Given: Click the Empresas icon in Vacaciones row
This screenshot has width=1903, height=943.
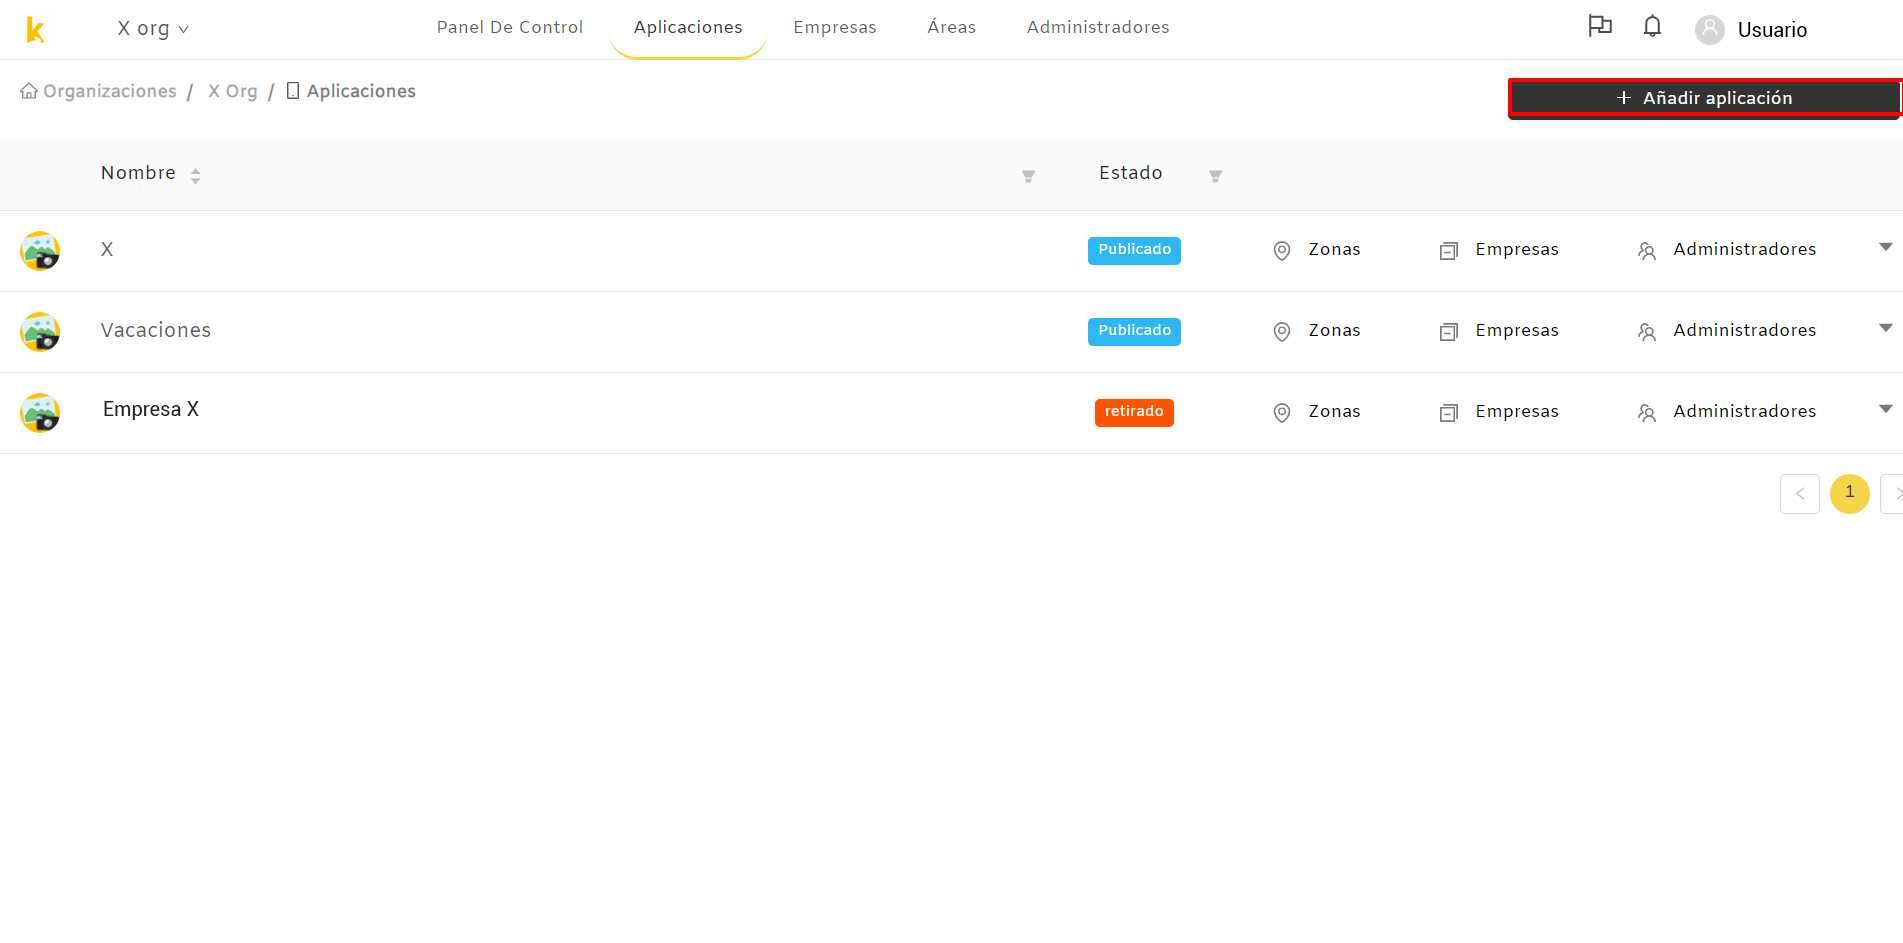Looking at the screenshot, I should [1449, 332].
